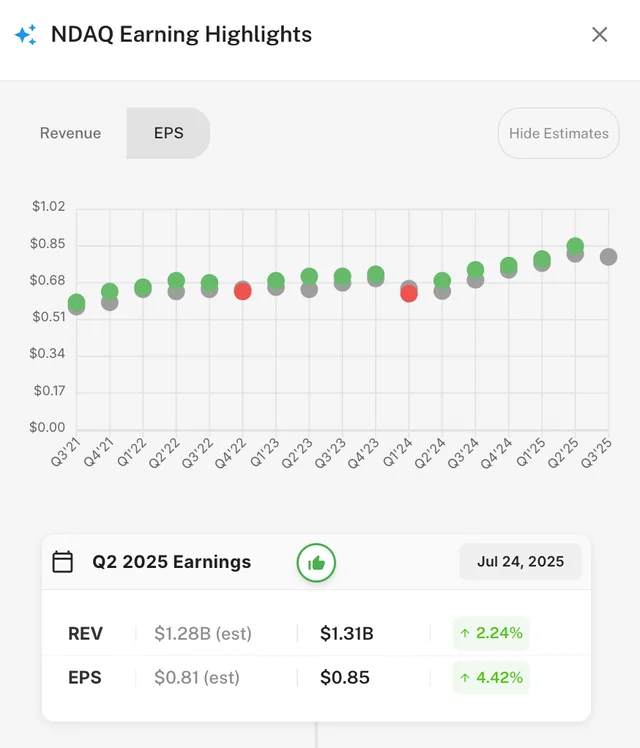Screen dimensions: 640x748
Task: Select the Q2'25 green EPS dot
Action: (x=575, y=246)
